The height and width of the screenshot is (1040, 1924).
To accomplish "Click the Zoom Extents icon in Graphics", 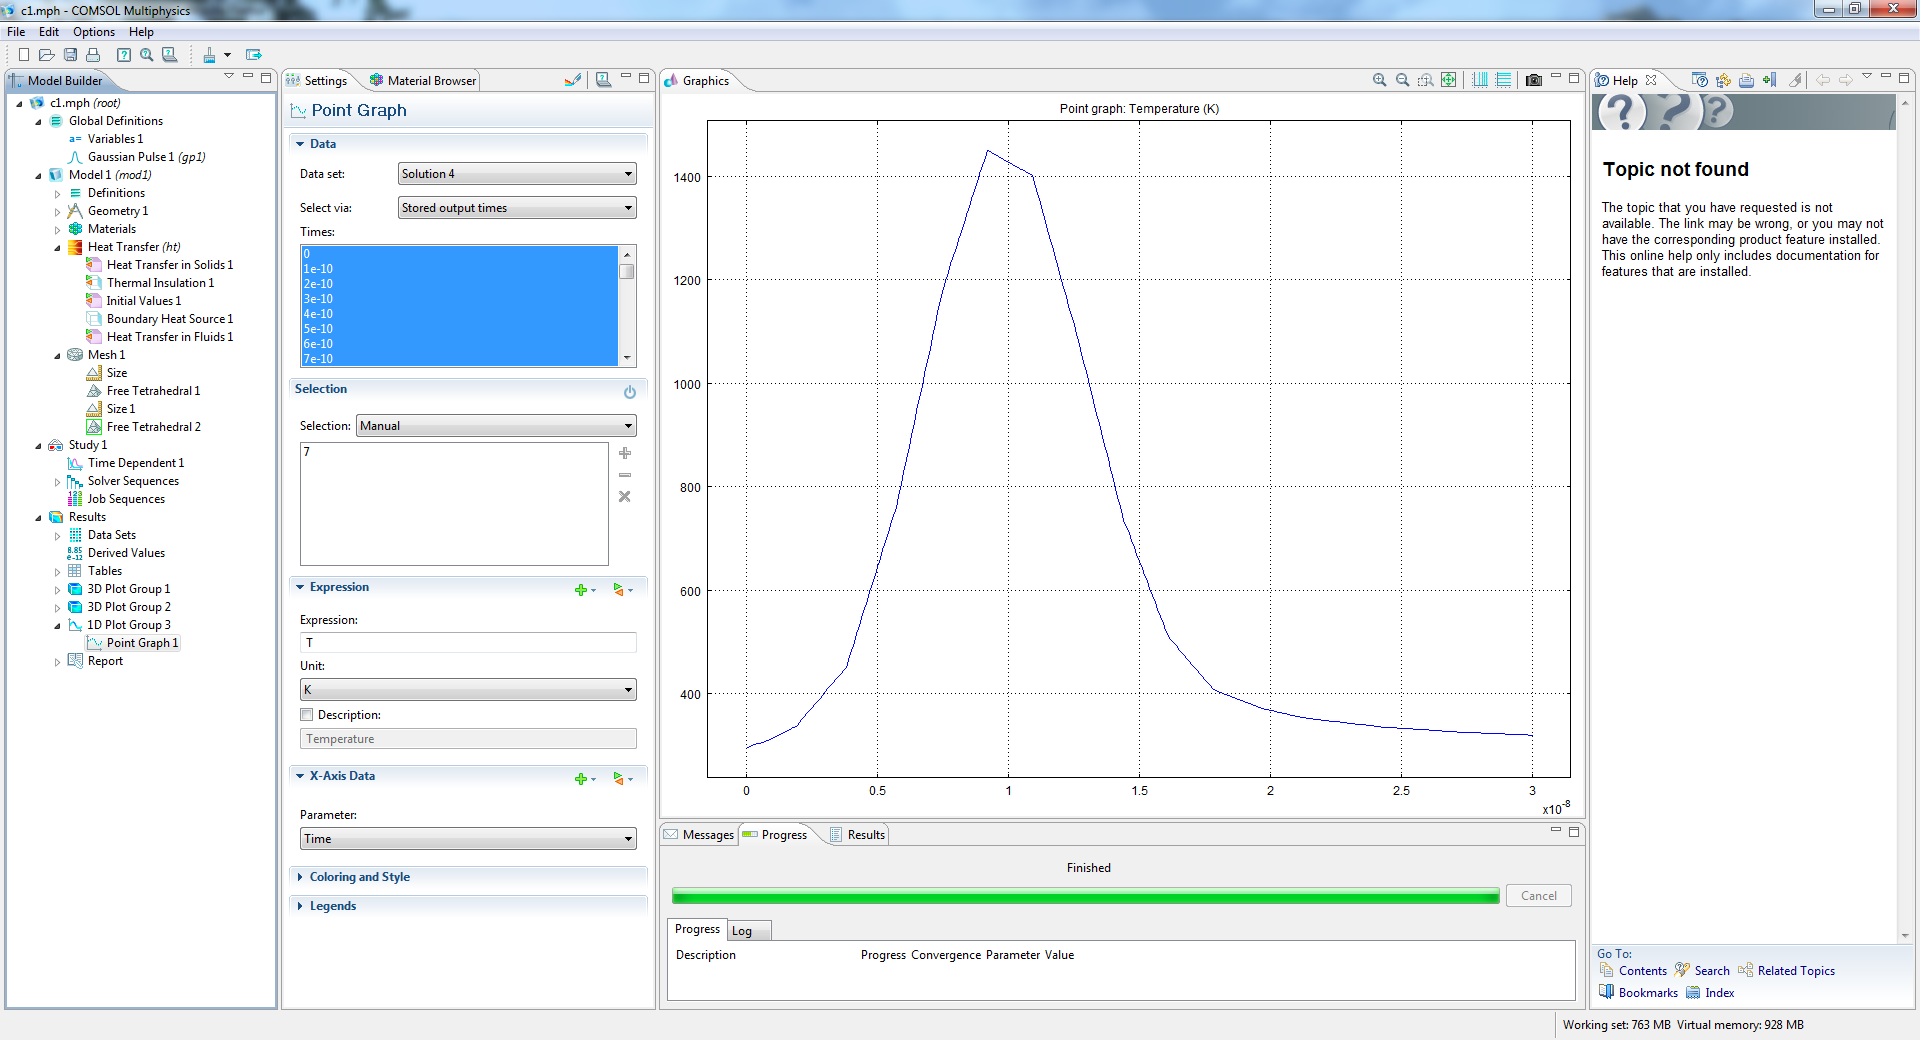I will tap(1448, 80).
